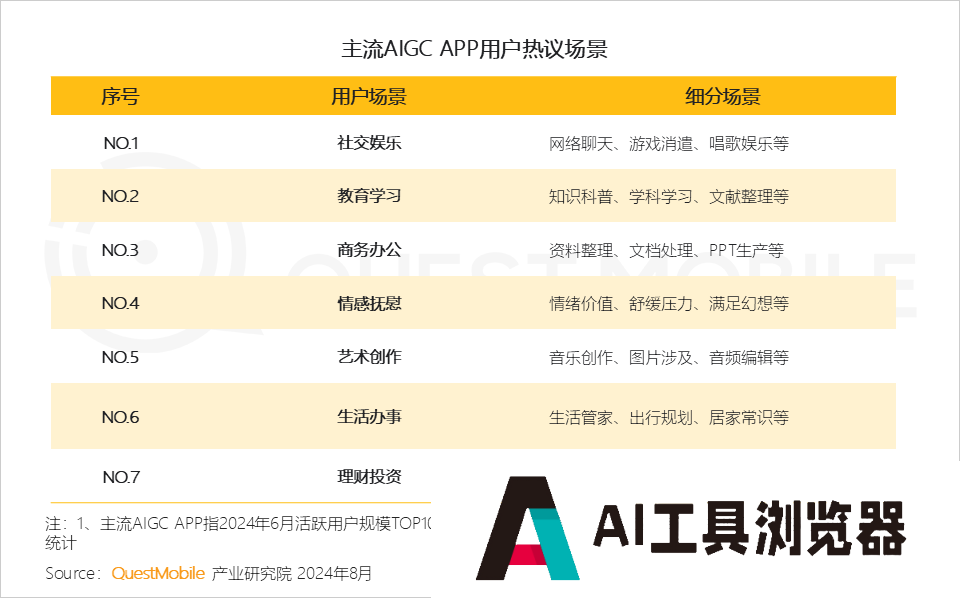Click the 生活办事 cell
The height and width of the screenshot is (598, 960).
coord(369,417)
